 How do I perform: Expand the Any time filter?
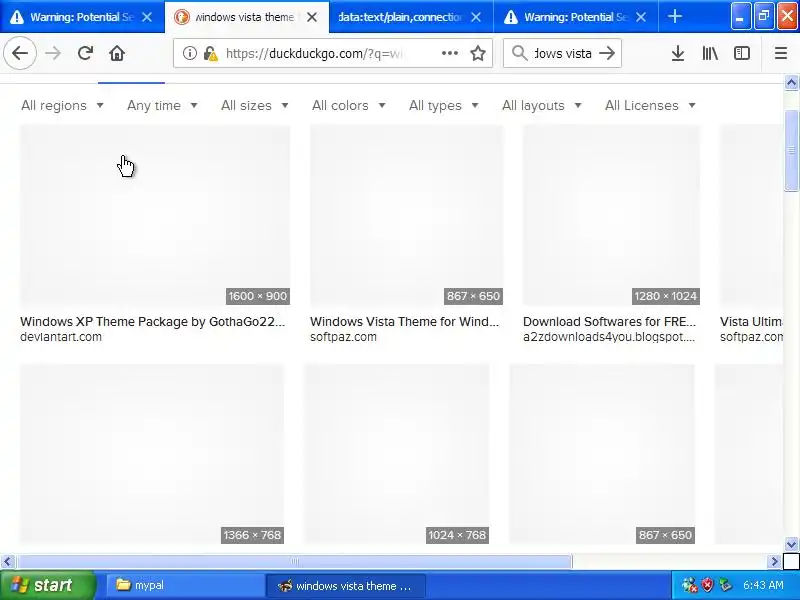click(x=162, y=105)
